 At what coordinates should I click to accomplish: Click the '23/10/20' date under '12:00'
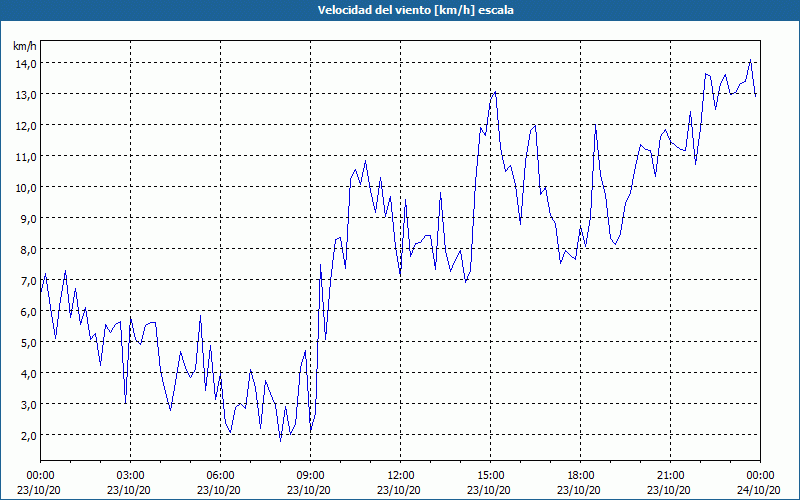pyautogui.click(x=398, y=490)
